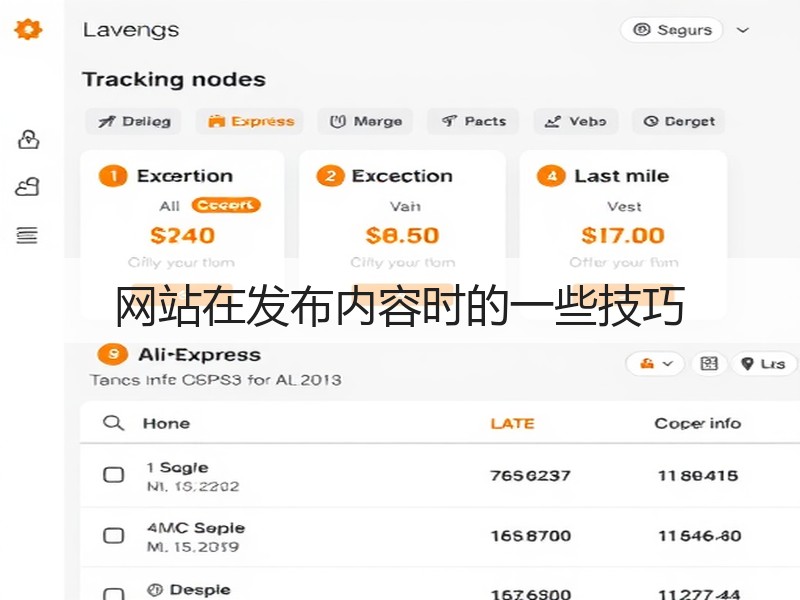Open the cloud icon in sidebar
Screen dimensions: 800x600
pos(28,187)
